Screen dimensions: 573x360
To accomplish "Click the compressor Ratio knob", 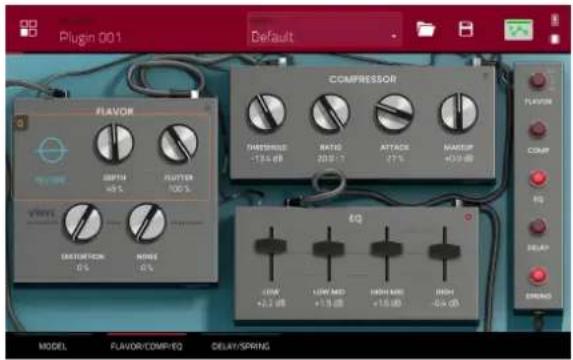I will [331, 113].
